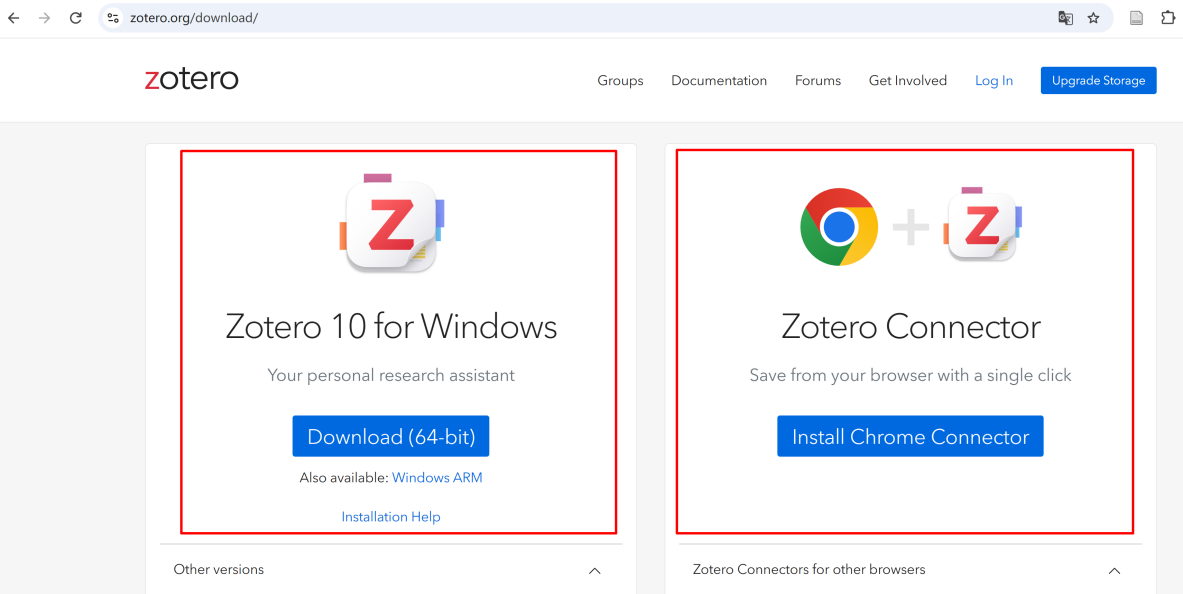Viewport: 1183px width, 594px height.
Task: Open Forums navigation item
Action: pyautogui.click(x=818, y=81)
